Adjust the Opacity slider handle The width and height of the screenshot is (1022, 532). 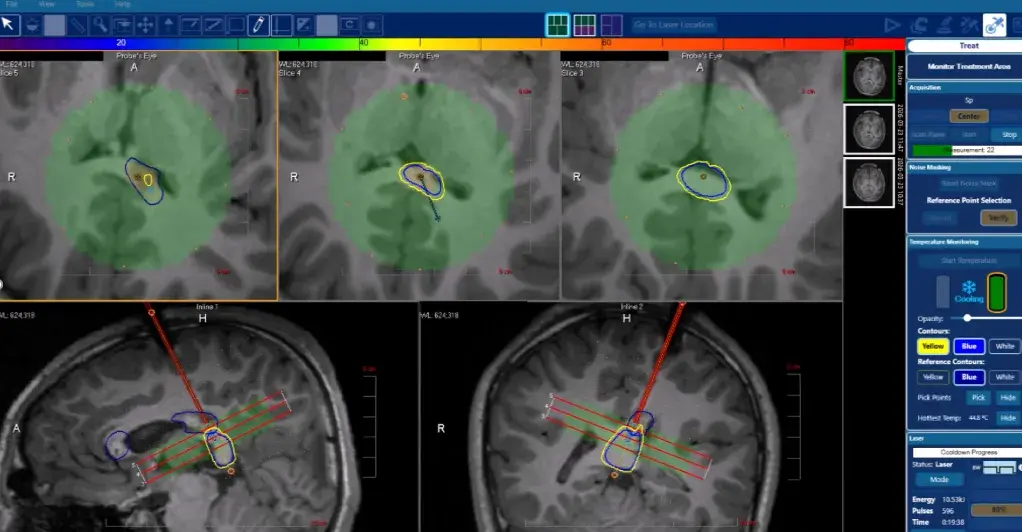[x=967, y=318]
